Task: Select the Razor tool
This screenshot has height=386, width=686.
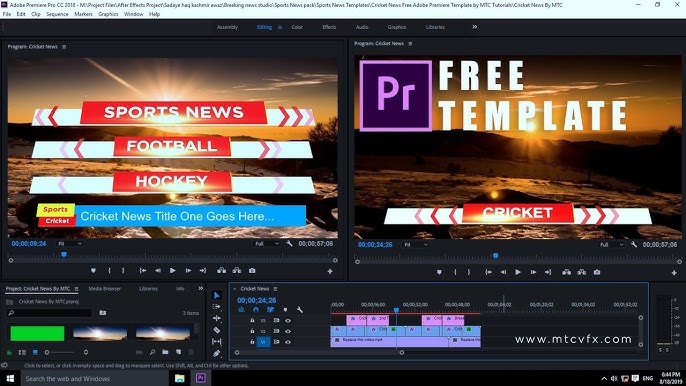Action: click(x=217, y=330)
